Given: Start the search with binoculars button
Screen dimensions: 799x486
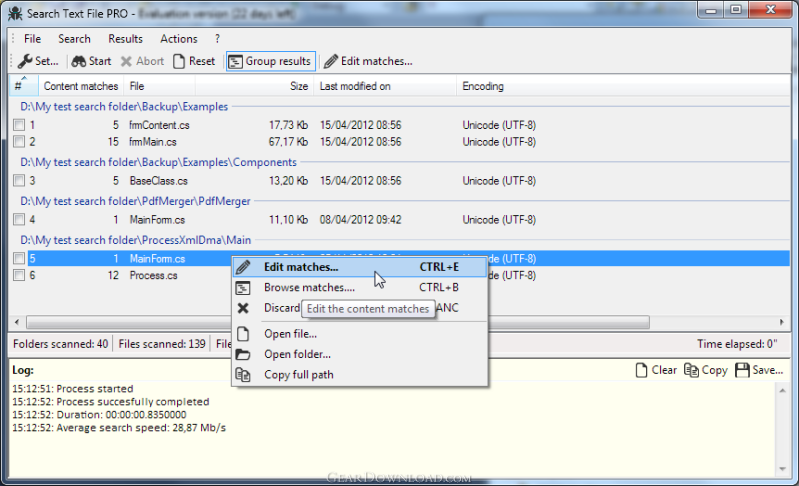Looking at the screenshot, I should tap(91, 61).
